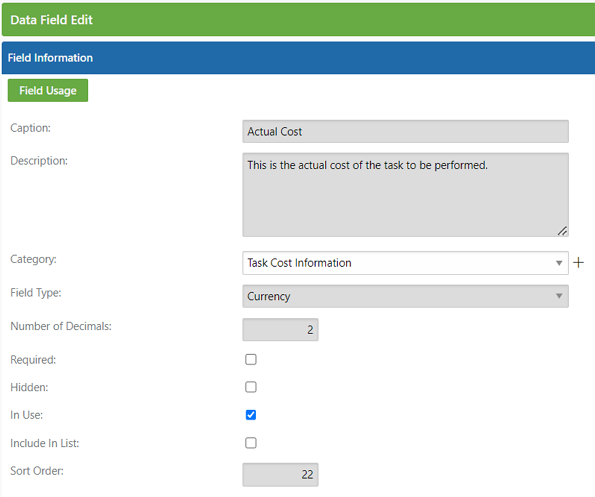
Task: Click the Include In List label
Action: coord(45,443)
